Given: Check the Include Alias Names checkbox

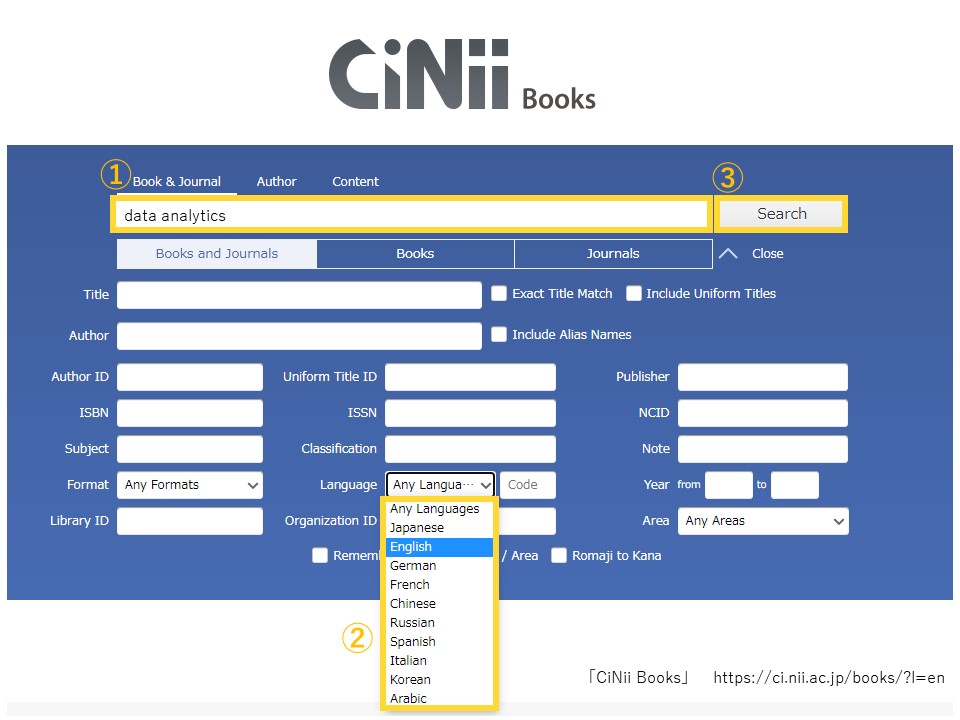Looking at the screenshot, I should click(x=499, y=334).
